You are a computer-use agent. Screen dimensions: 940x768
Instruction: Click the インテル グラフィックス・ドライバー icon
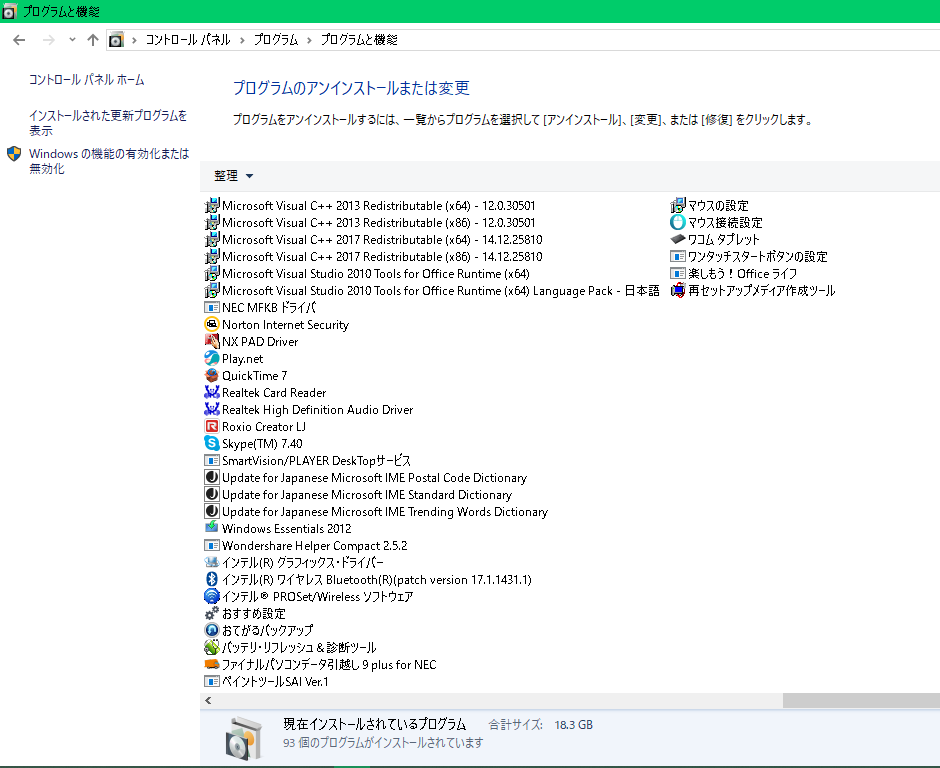click(212, 562)
